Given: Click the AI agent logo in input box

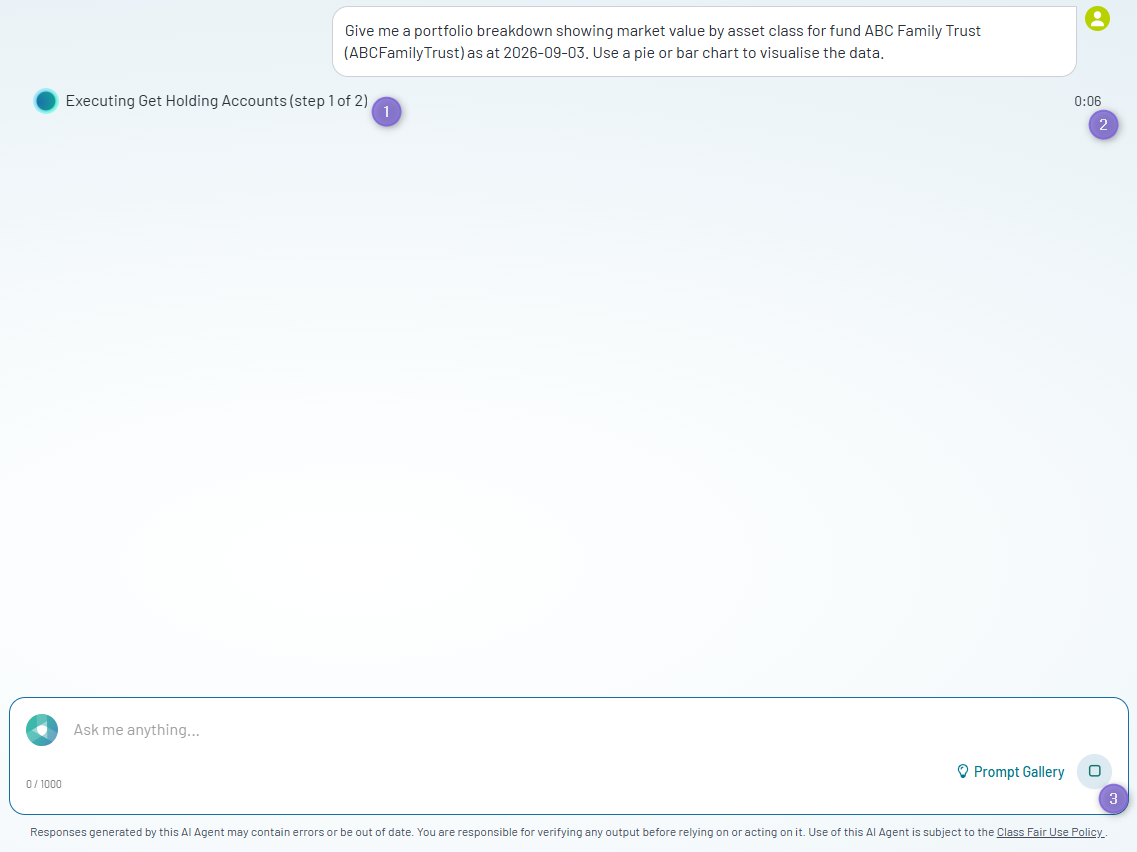Looking at the screenshot, I should point(42,730).
